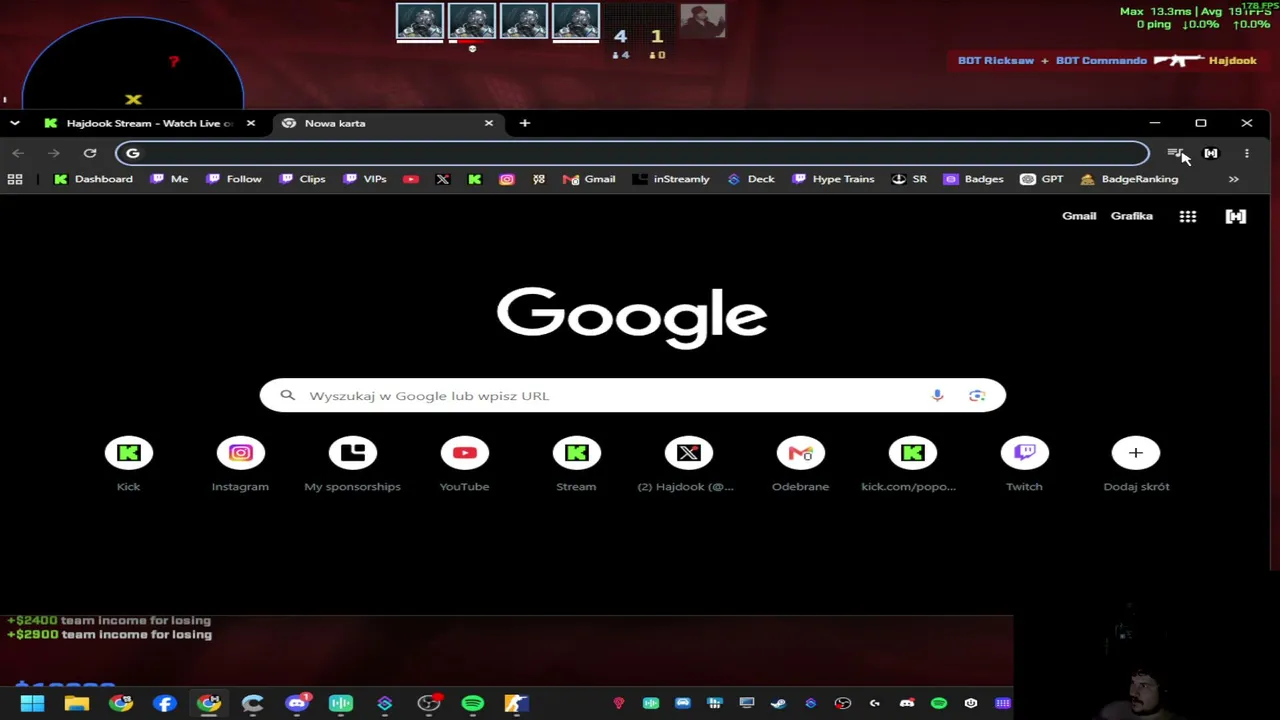Open the Chrome three-dot menu
This screenshot has width=1280, height=720.
point(1247,153)
